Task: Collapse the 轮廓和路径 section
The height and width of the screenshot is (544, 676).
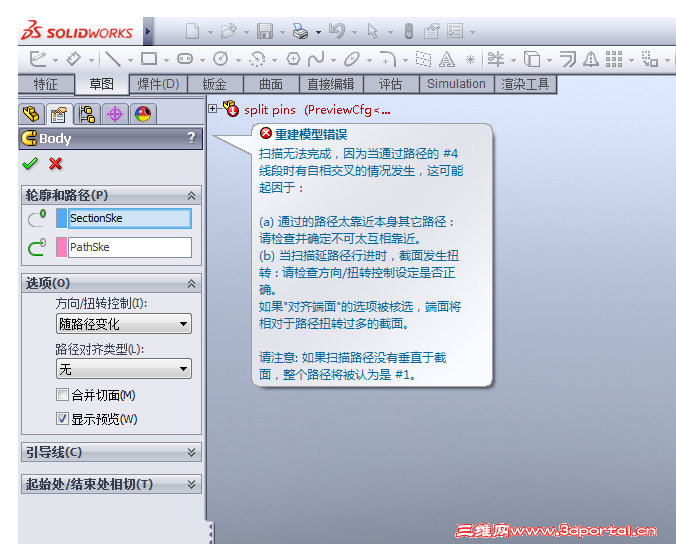Action: pos(191,196)
